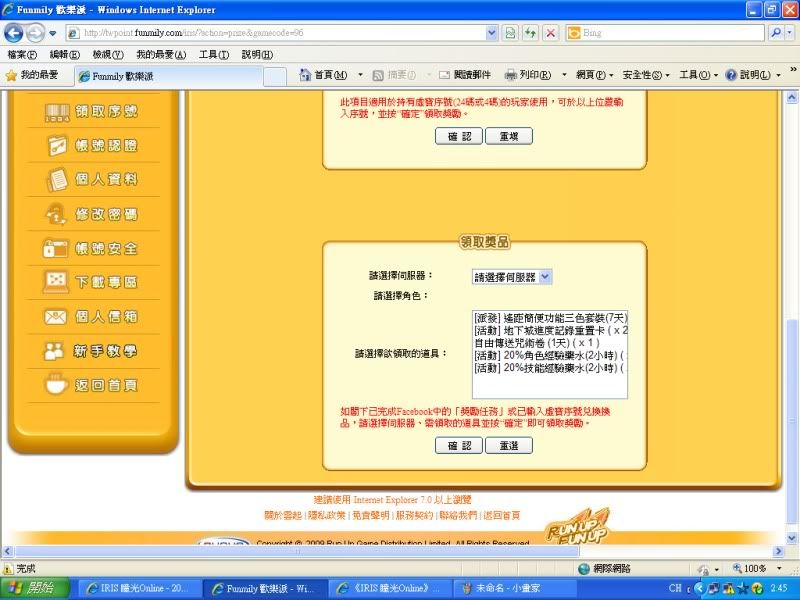This screenshot has height=600, width=800.
Task: Click the browser refresh button
Action: pos(530,33)
